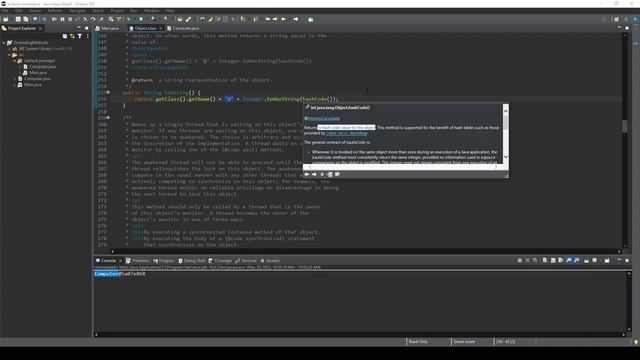This screenshot has width=640, height=360.
Task: Open the Refactor menu
Action: point(55,11)
